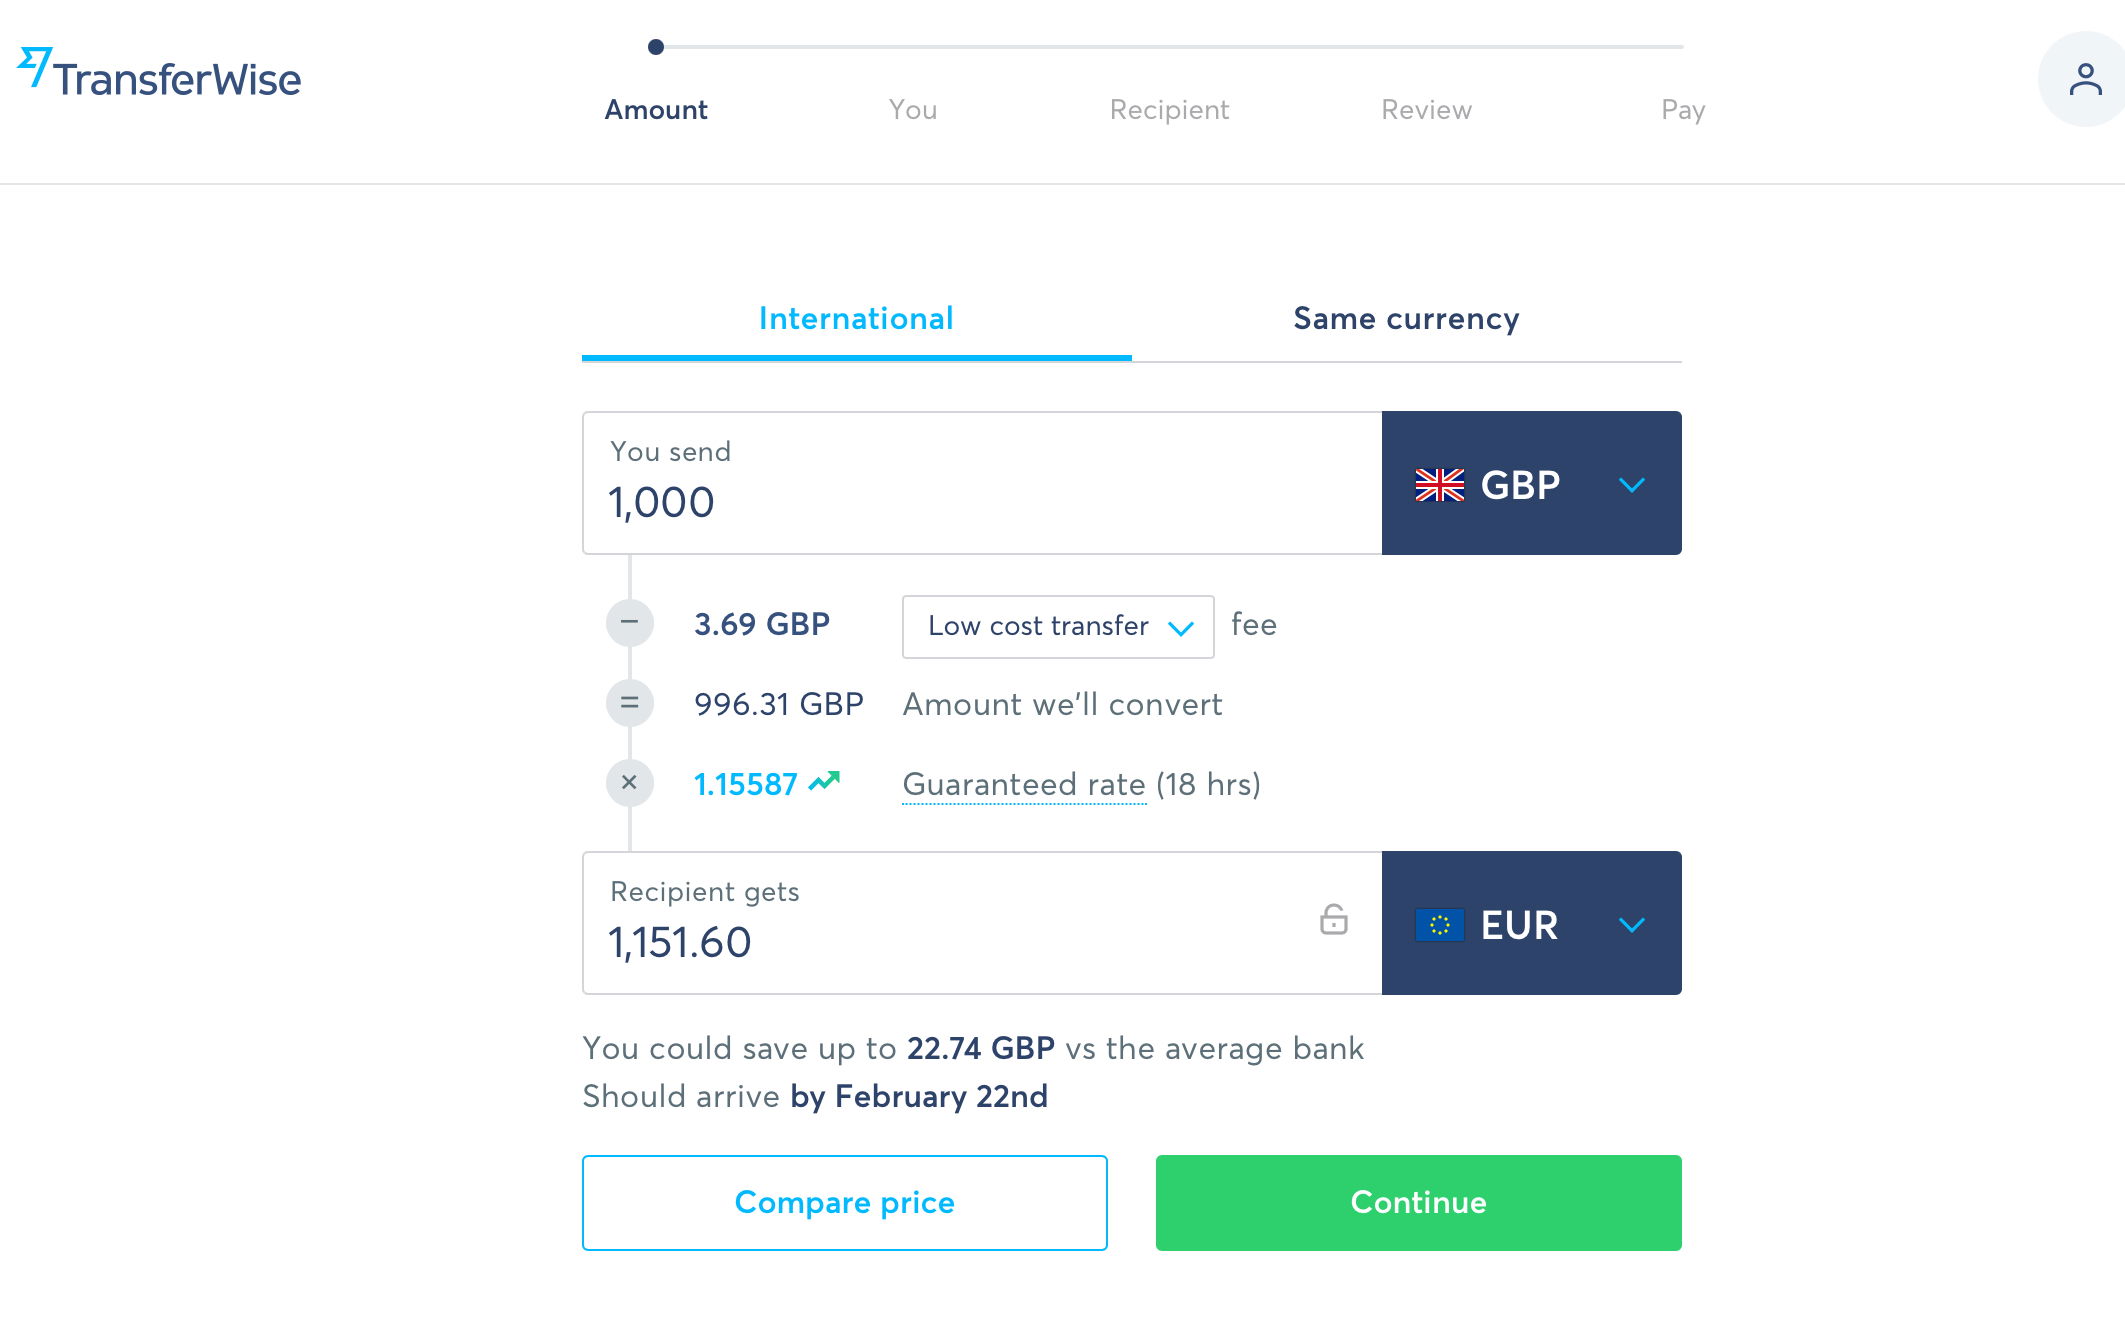Viewport: 2125px width, 1333px height.
Task: Expand the Low cost transfer dropdown
Action: pos(1057,627)
